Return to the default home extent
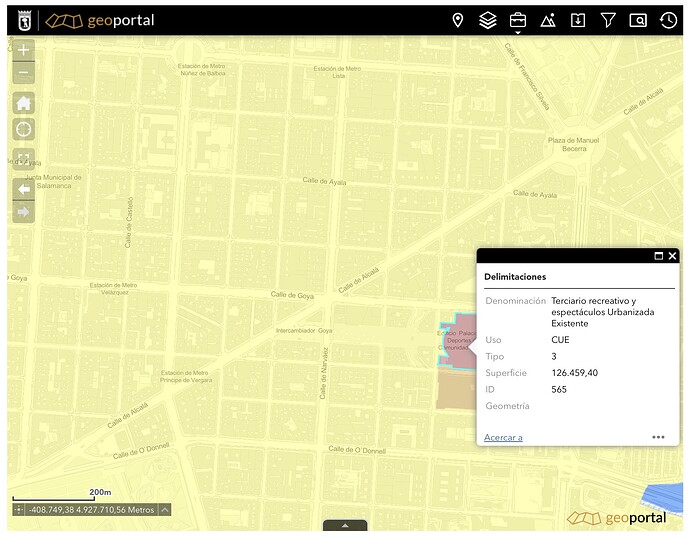 click(x=24, y=103)
